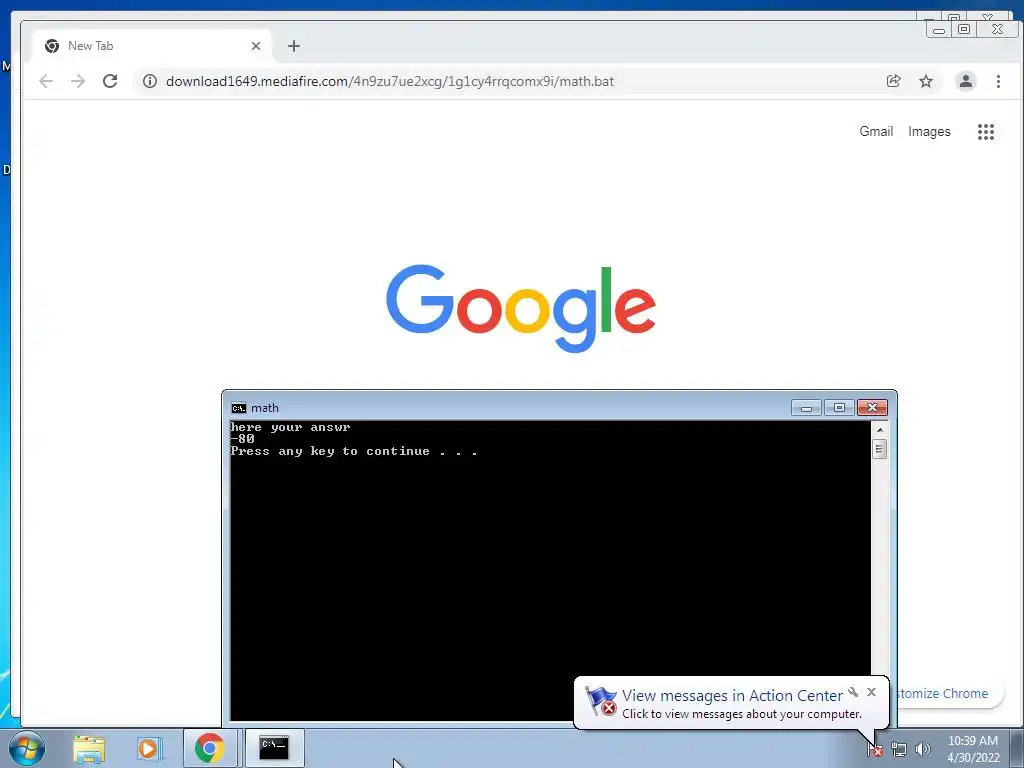Minimize the math console window
Image resolution: width=1024 pixels, height=768 pixels.
pyautogui.click(x=807, y=408)
